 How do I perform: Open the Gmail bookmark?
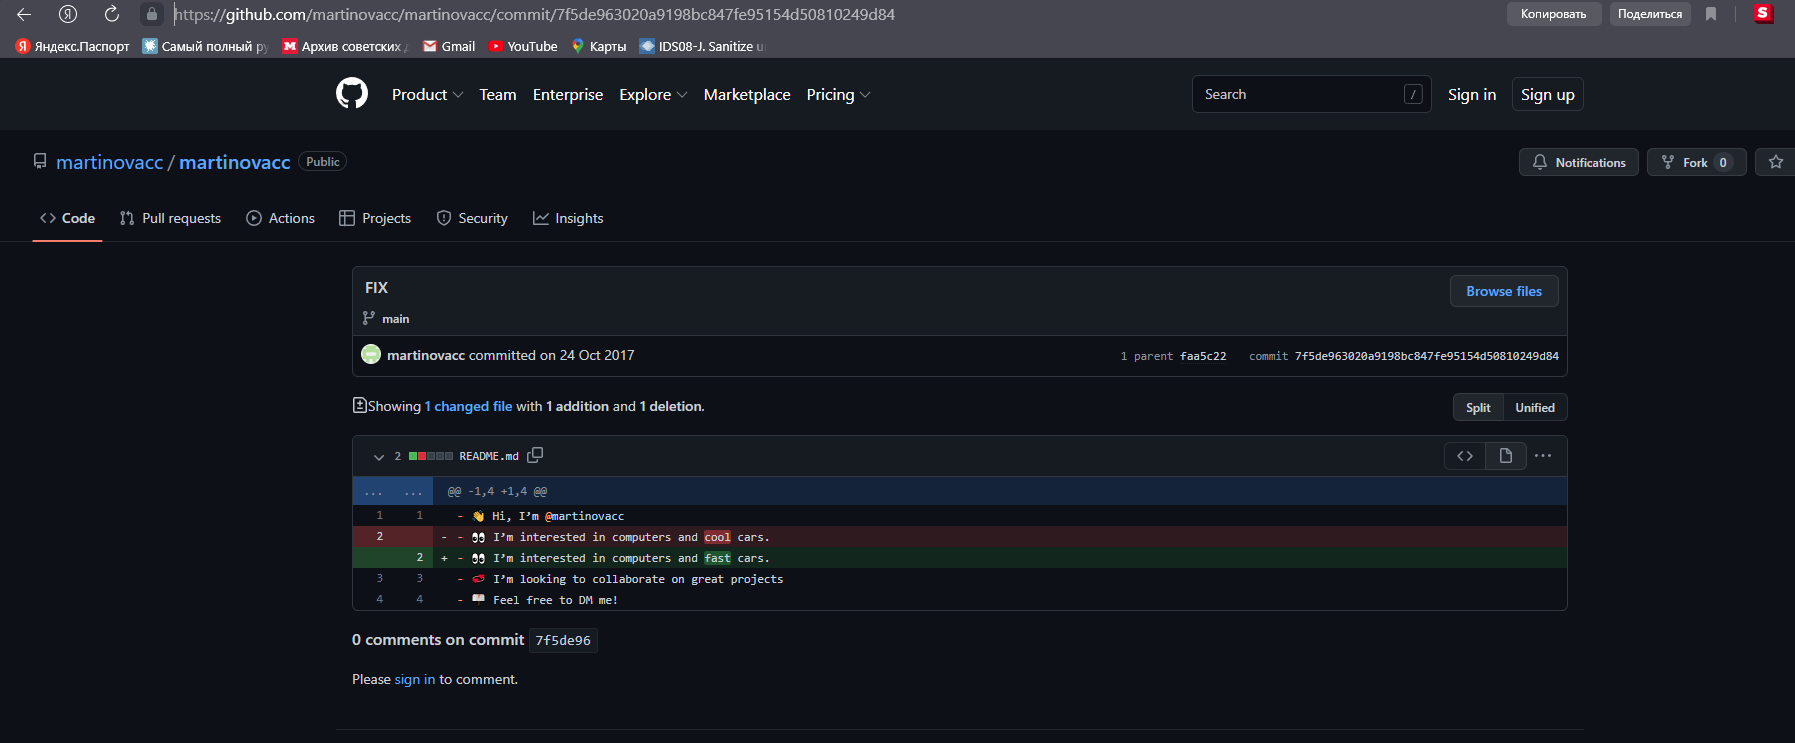449,46
